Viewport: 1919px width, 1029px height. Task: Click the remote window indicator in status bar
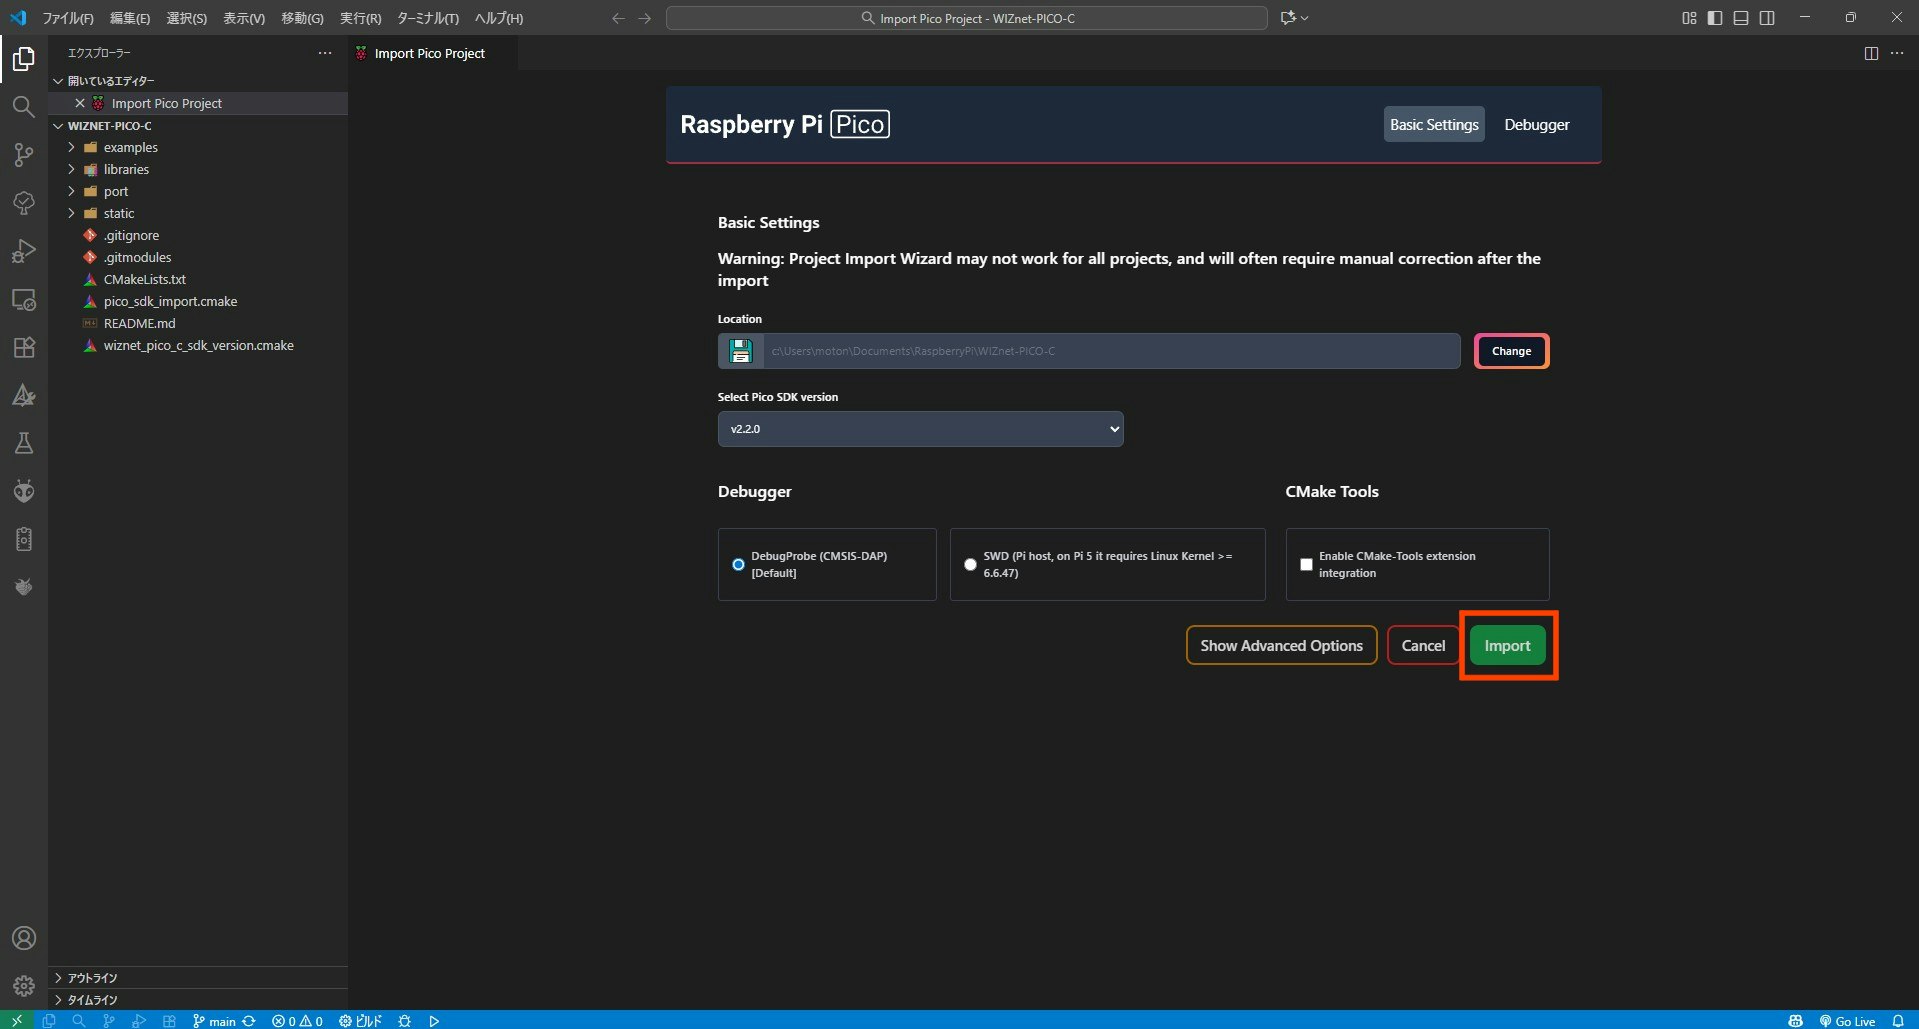click(17, 1021)
